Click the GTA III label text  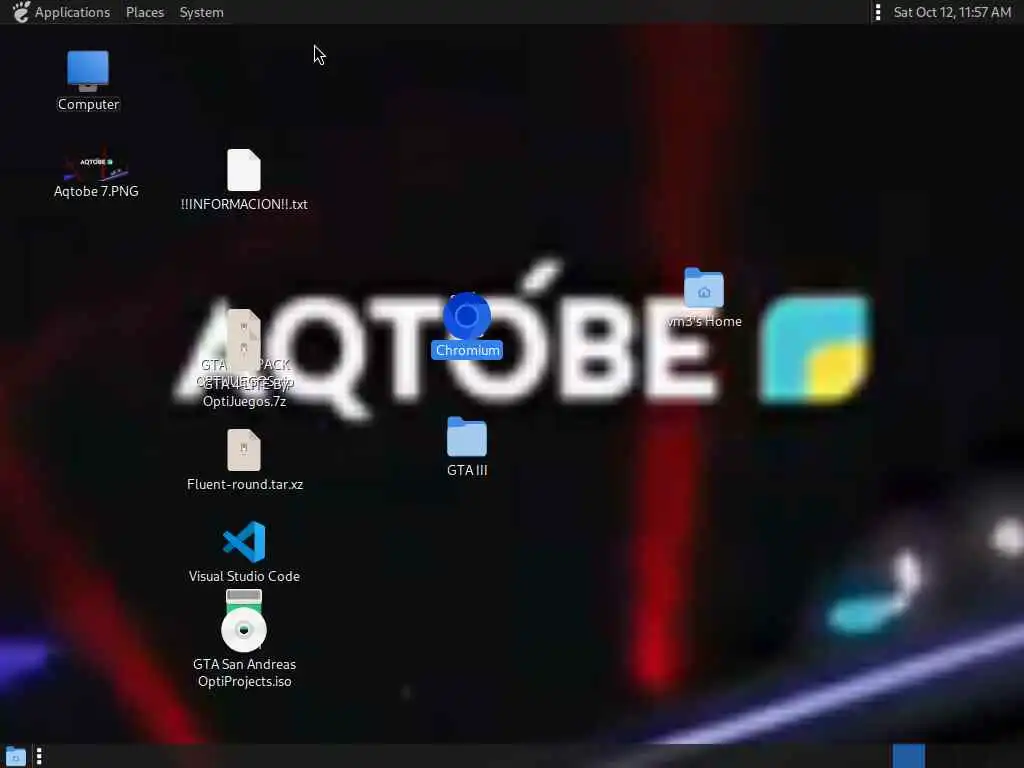467,470
